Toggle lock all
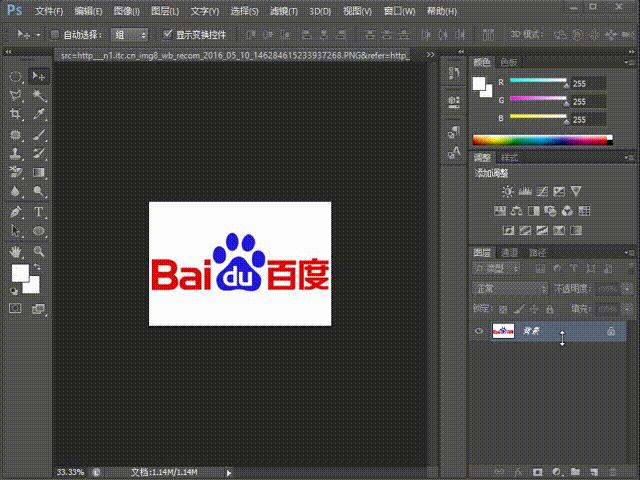 (x=550, y=309)
